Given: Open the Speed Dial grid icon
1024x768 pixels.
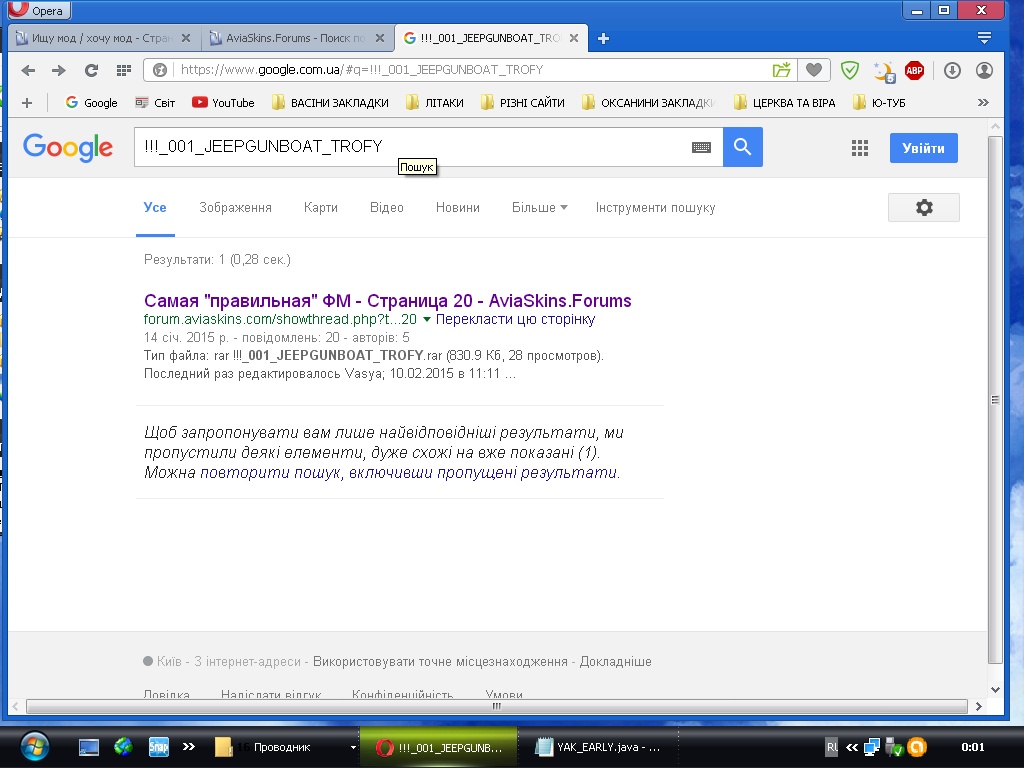Looking at the screenshot, I should pos(123,70).
